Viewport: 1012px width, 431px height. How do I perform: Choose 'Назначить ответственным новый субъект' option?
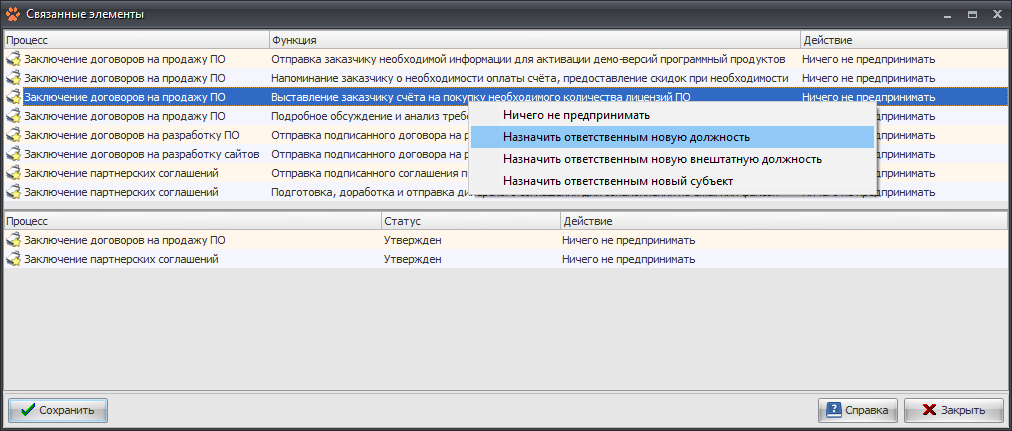pos(618,181)
